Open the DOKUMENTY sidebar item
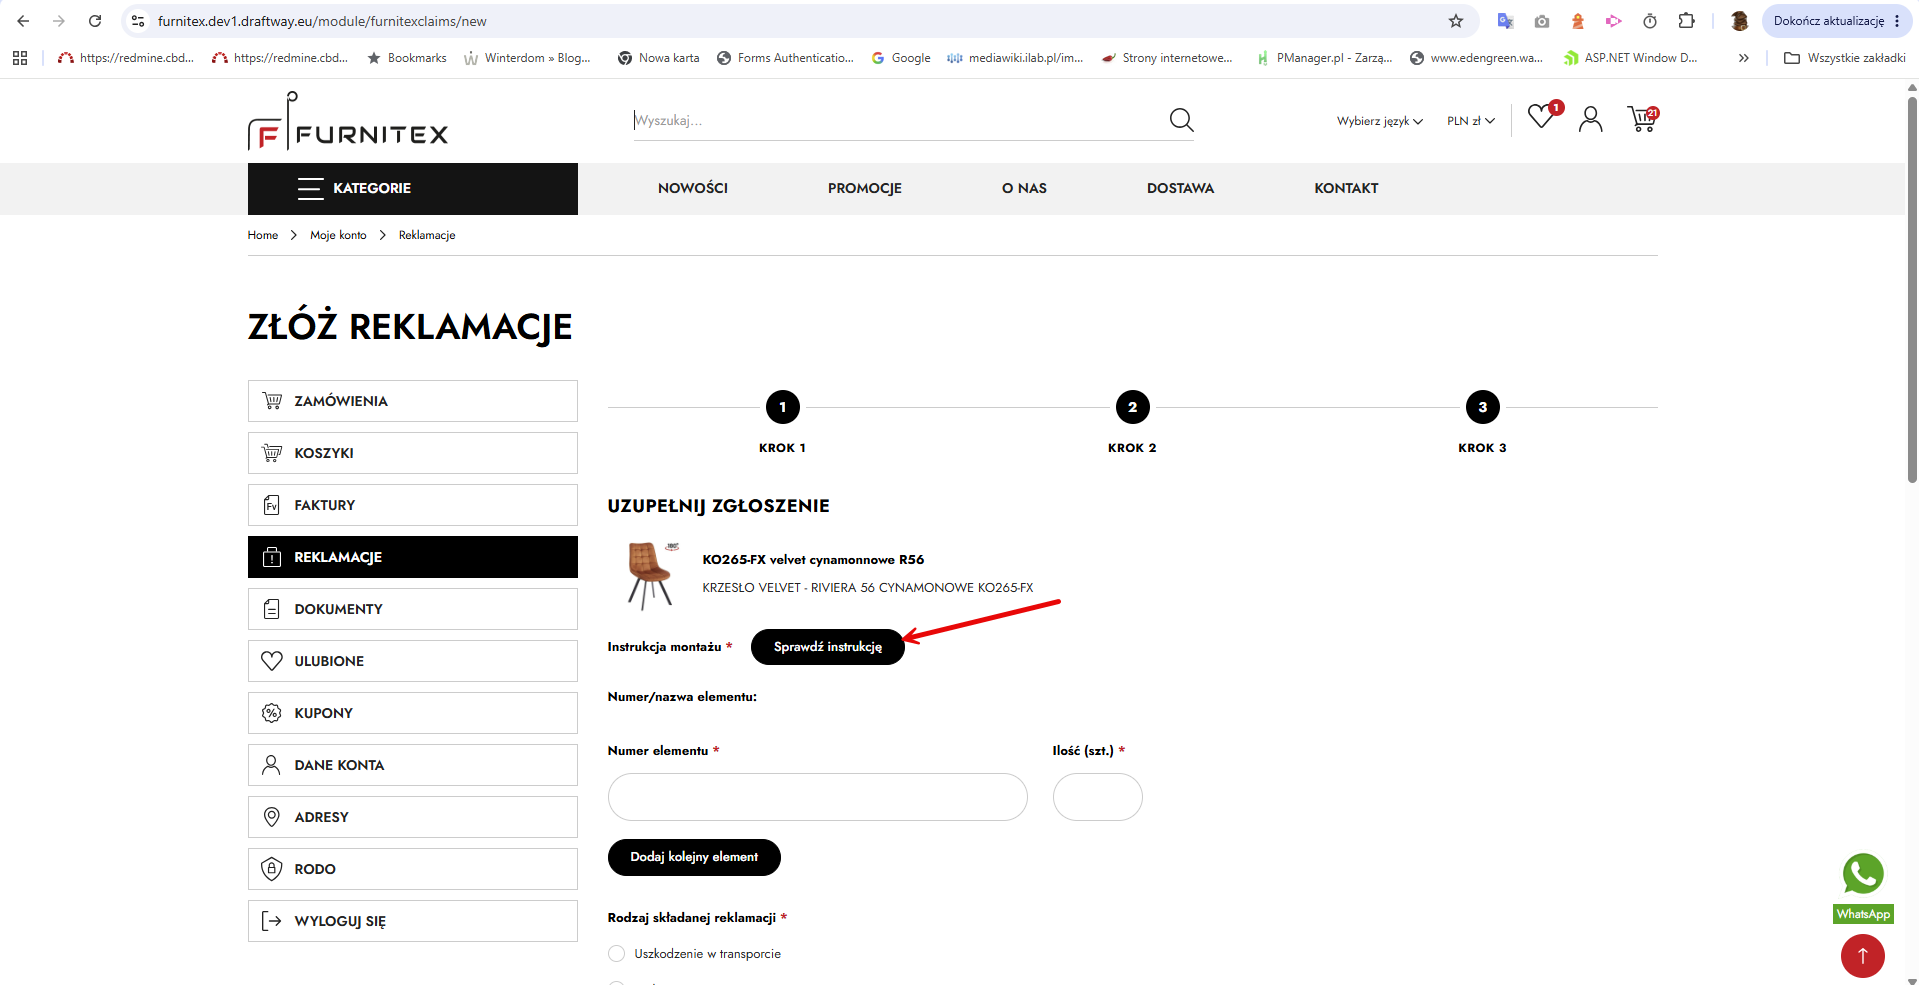Viewport: 1919px width, 985px height. [x=413, y=609]
